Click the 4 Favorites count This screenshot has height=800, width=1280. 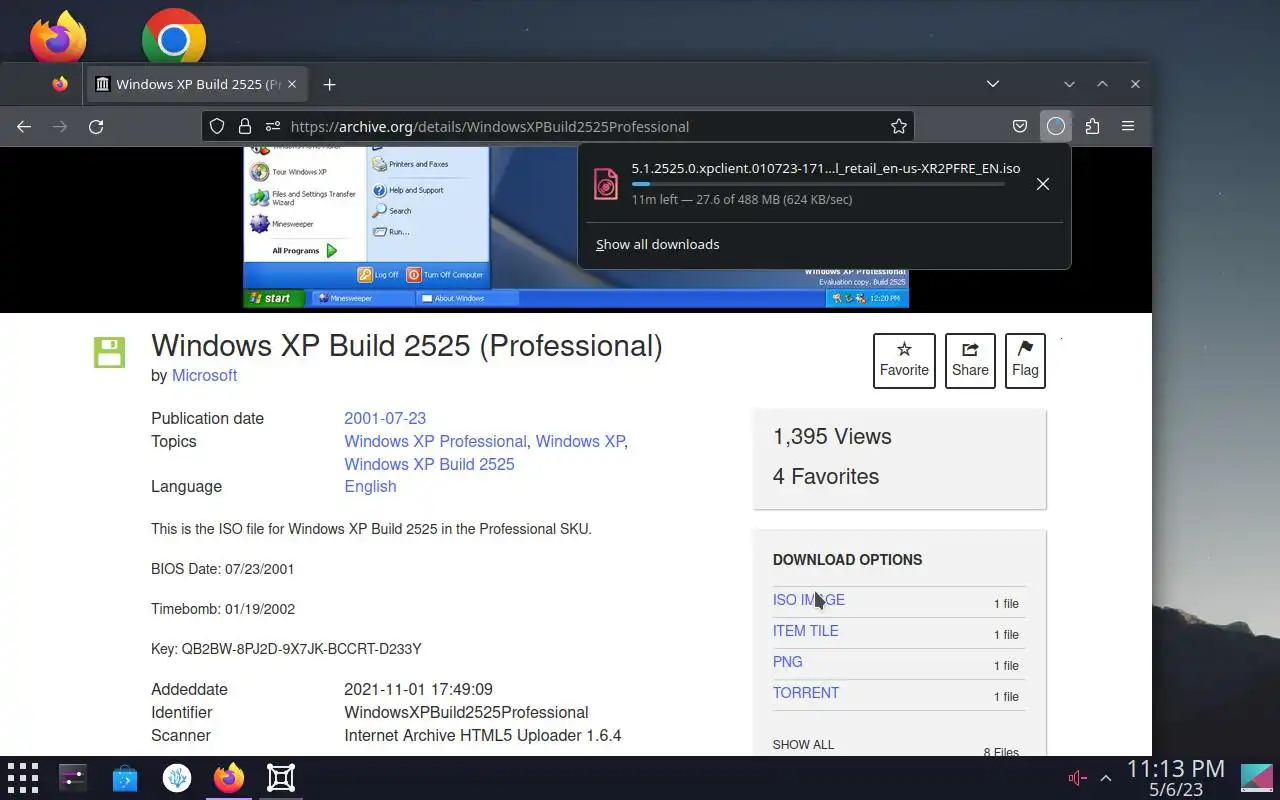click(826, 476)
